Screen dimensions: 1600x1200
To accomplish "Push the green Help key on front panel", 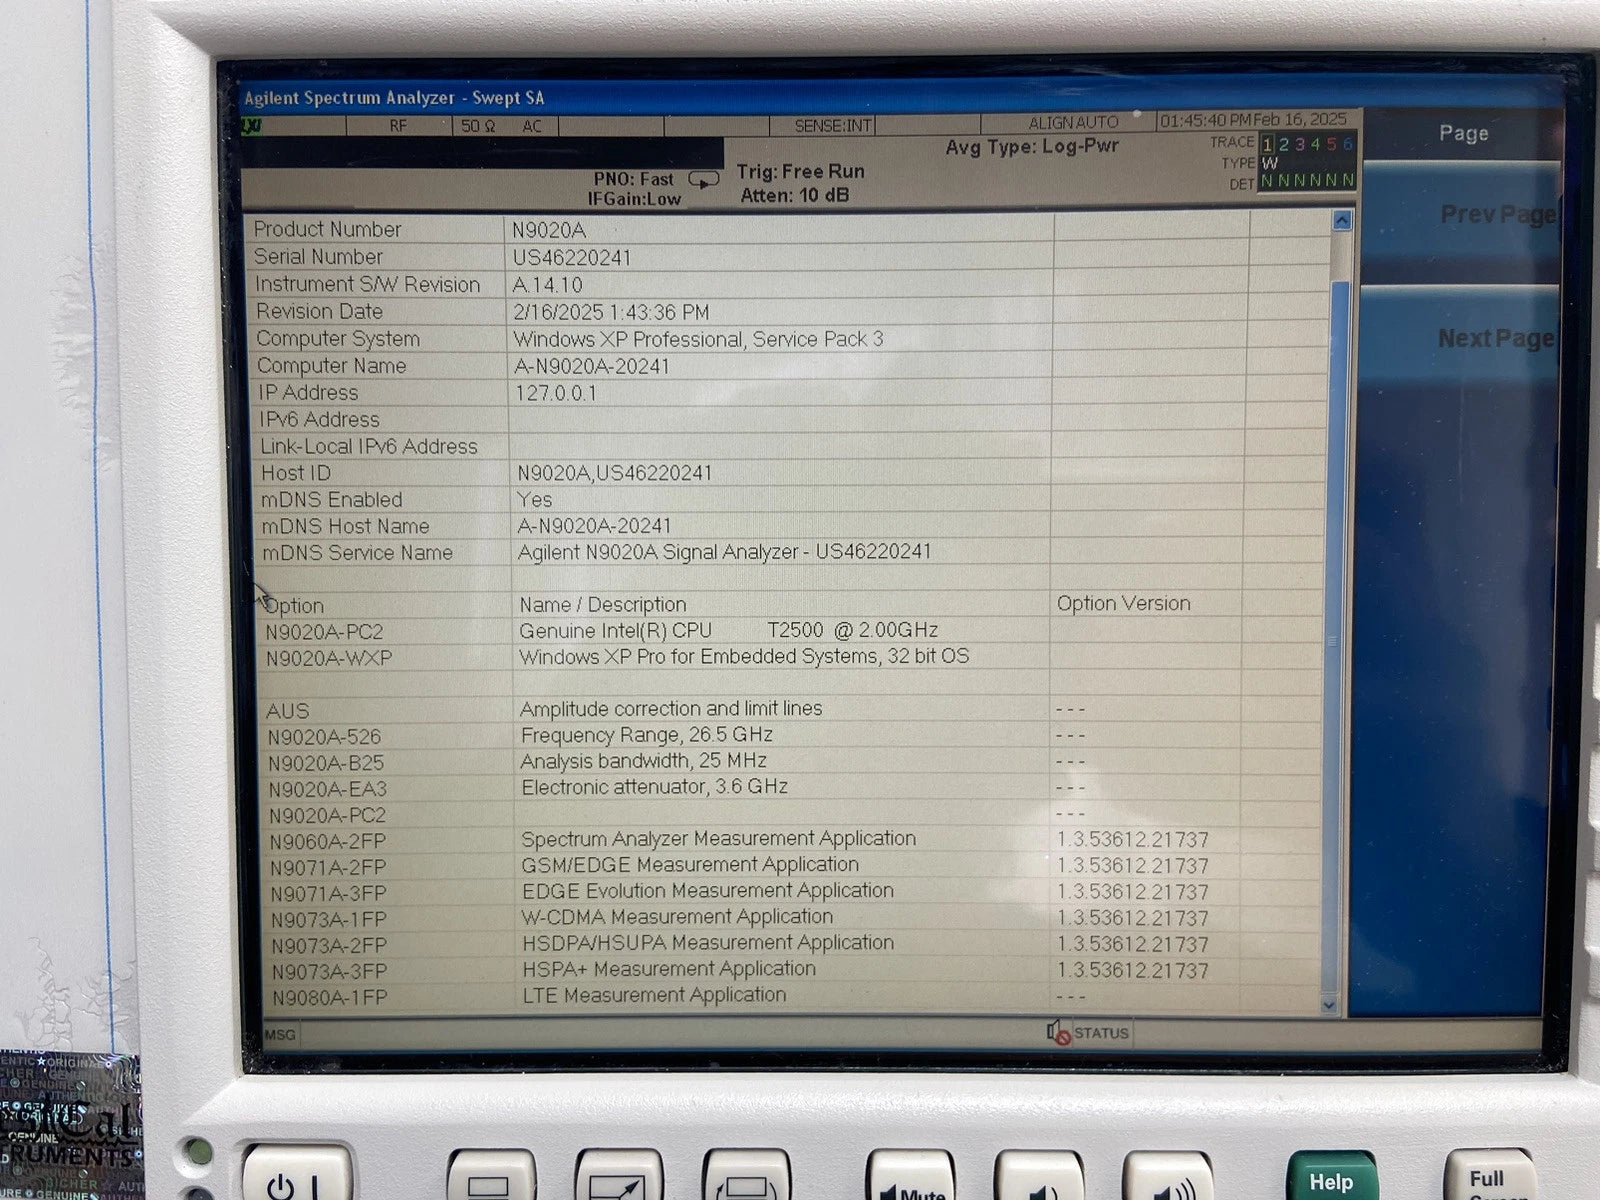I will (x=1331, y=1178).
